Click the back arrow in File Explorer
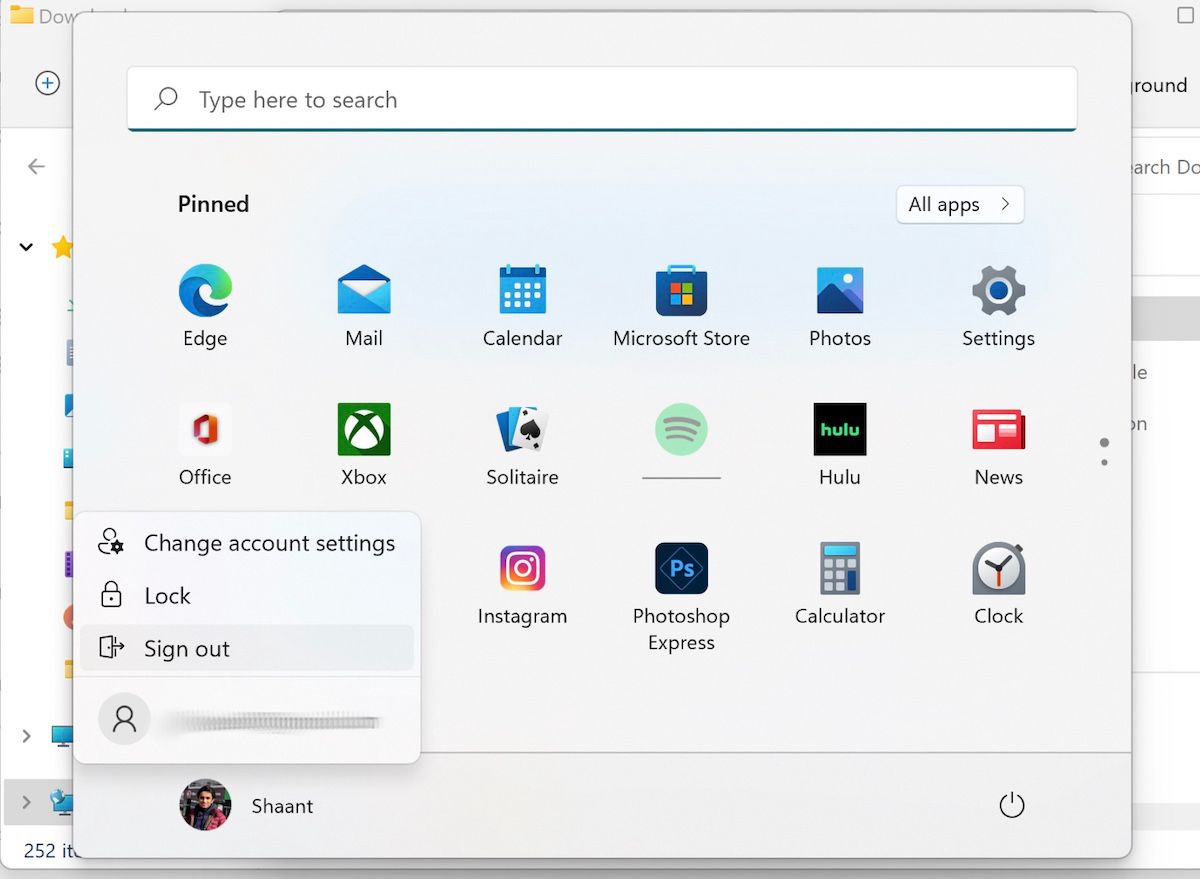 36,166
